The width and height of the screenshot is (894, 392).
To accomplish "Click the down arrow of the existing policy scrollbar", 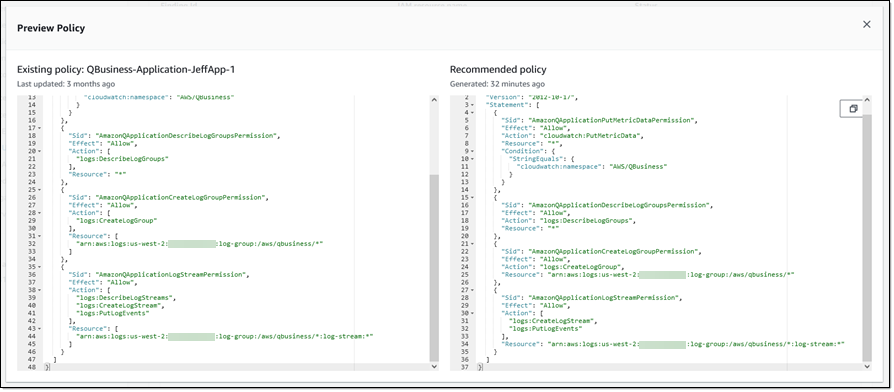I will (x=434, y=367).
